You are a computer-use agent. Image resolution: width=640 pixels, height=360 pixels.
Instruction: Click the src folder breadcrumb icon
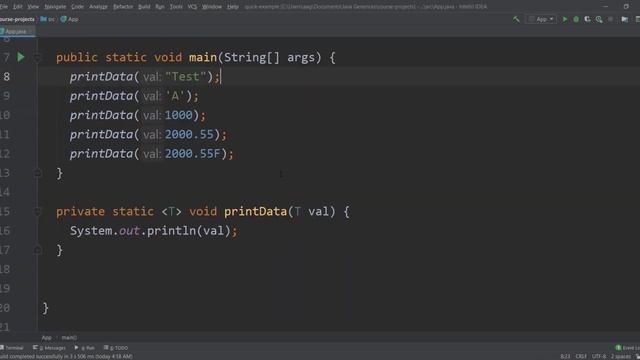(43, 19)
